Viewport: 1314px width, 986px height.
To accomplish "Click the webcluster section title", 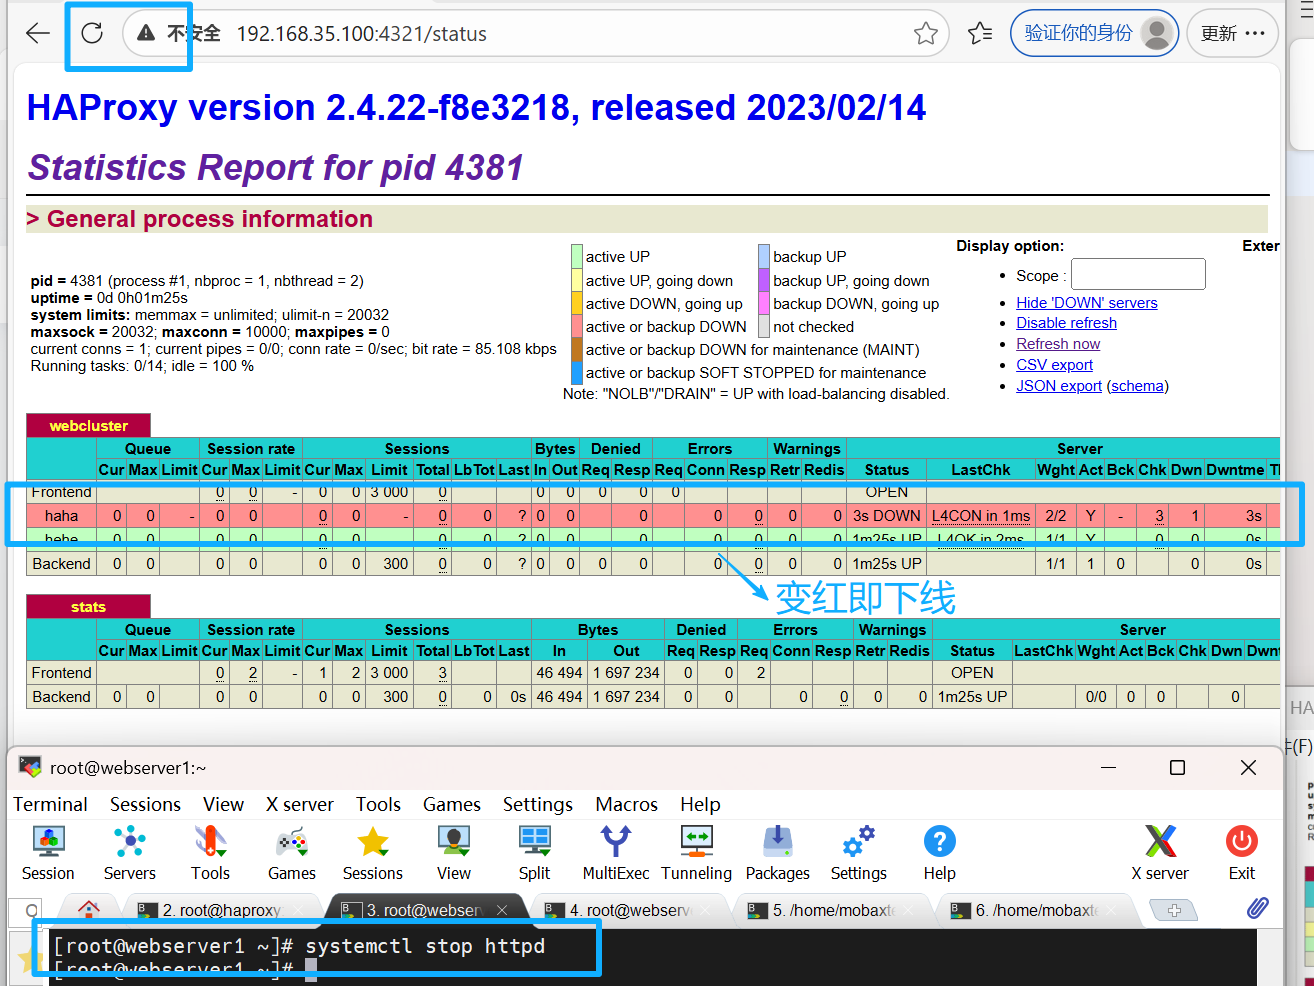I will 88,425.
